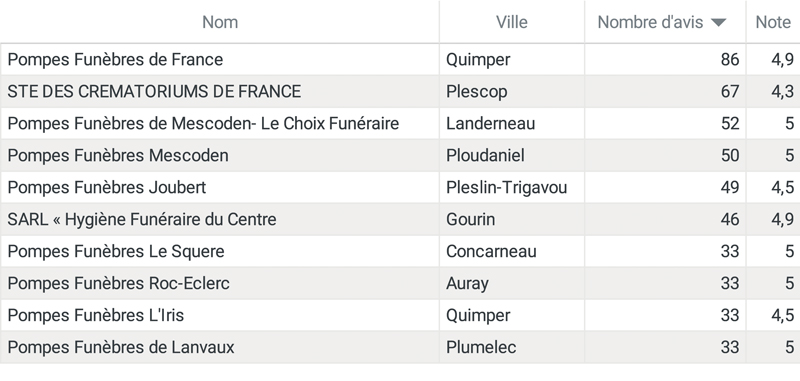Image resolution: width=800 pixels, height=381 pixels.
Task: Select STE DES CREMATORIUMS DE FRANCE row
Action: 400,92
